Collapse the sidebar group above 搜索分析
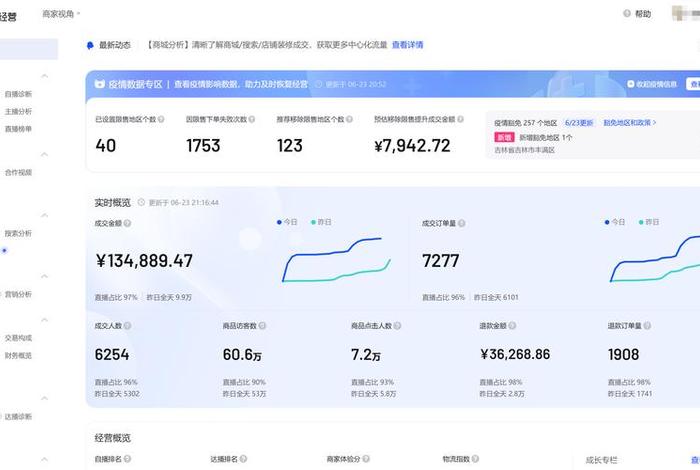This screenshot has height=470, width=700. (x=45, y=215)
